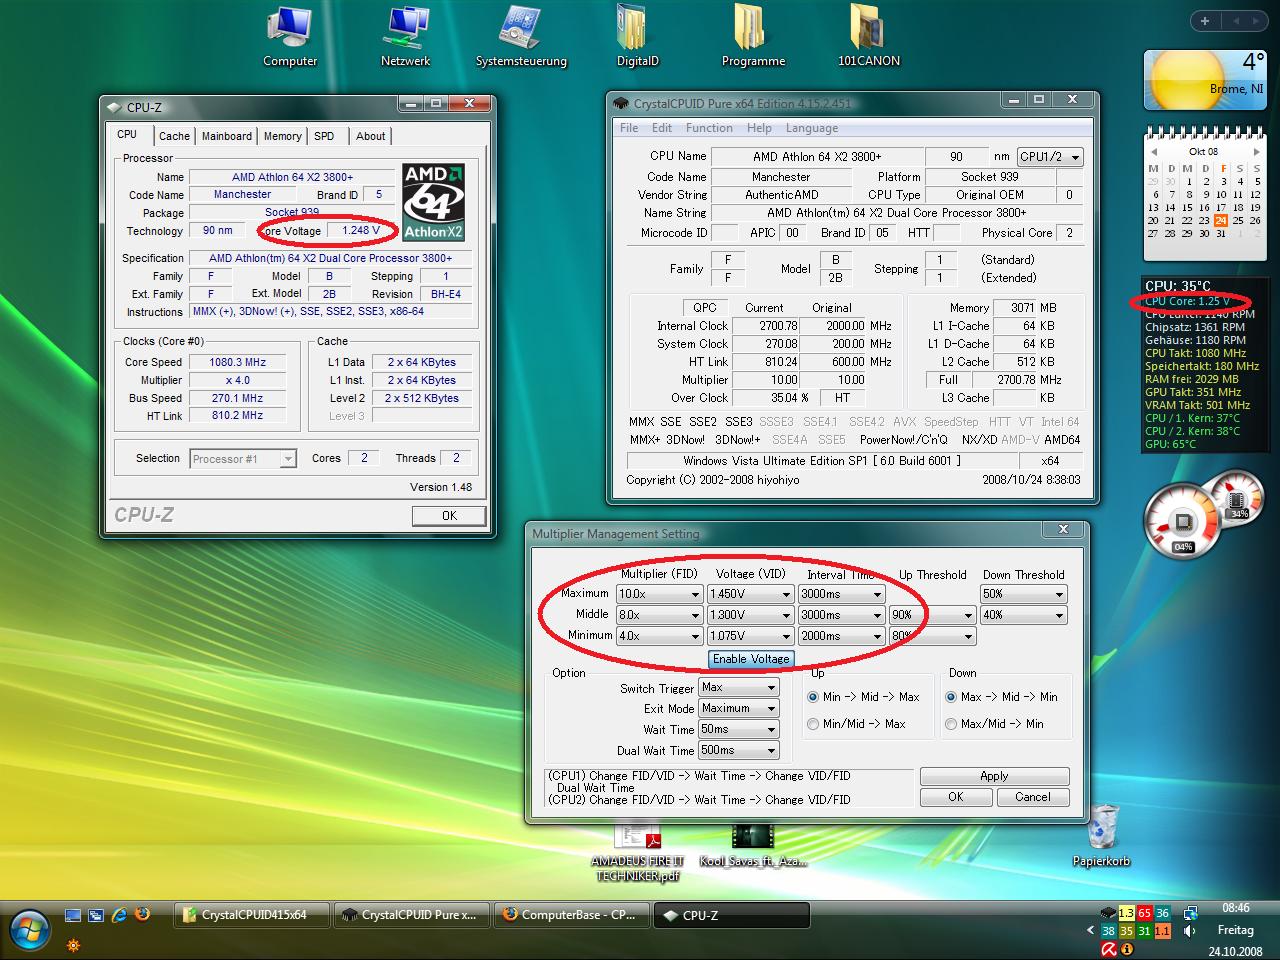Open the Netzwerk desktop icon
This screenshot has width=1280, height=960.
tap(405, 37)
